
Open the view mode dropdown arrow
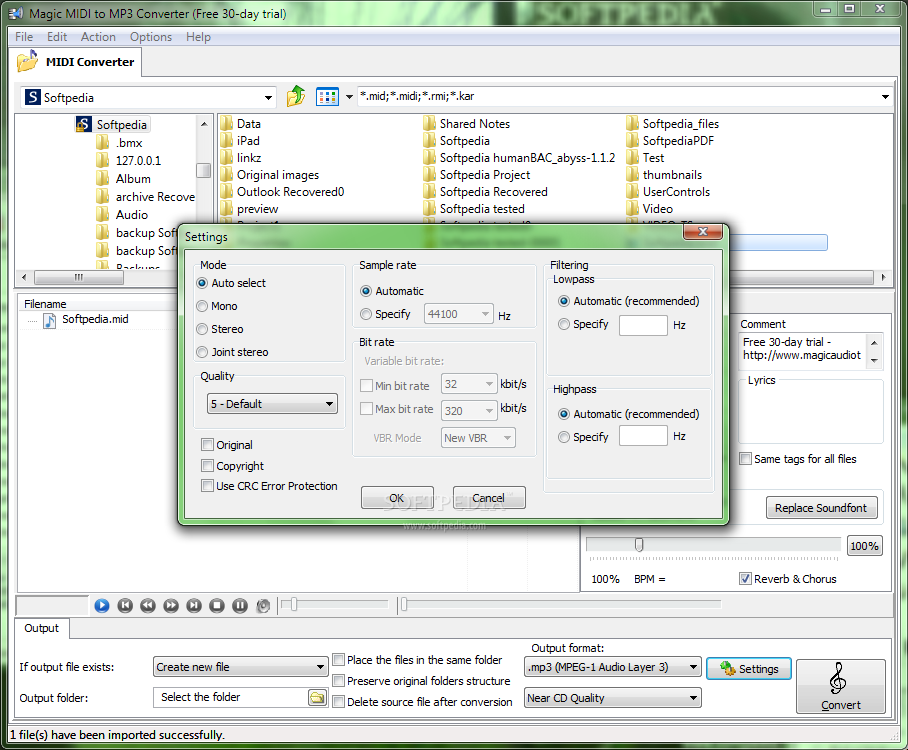[x=349, y=97]
